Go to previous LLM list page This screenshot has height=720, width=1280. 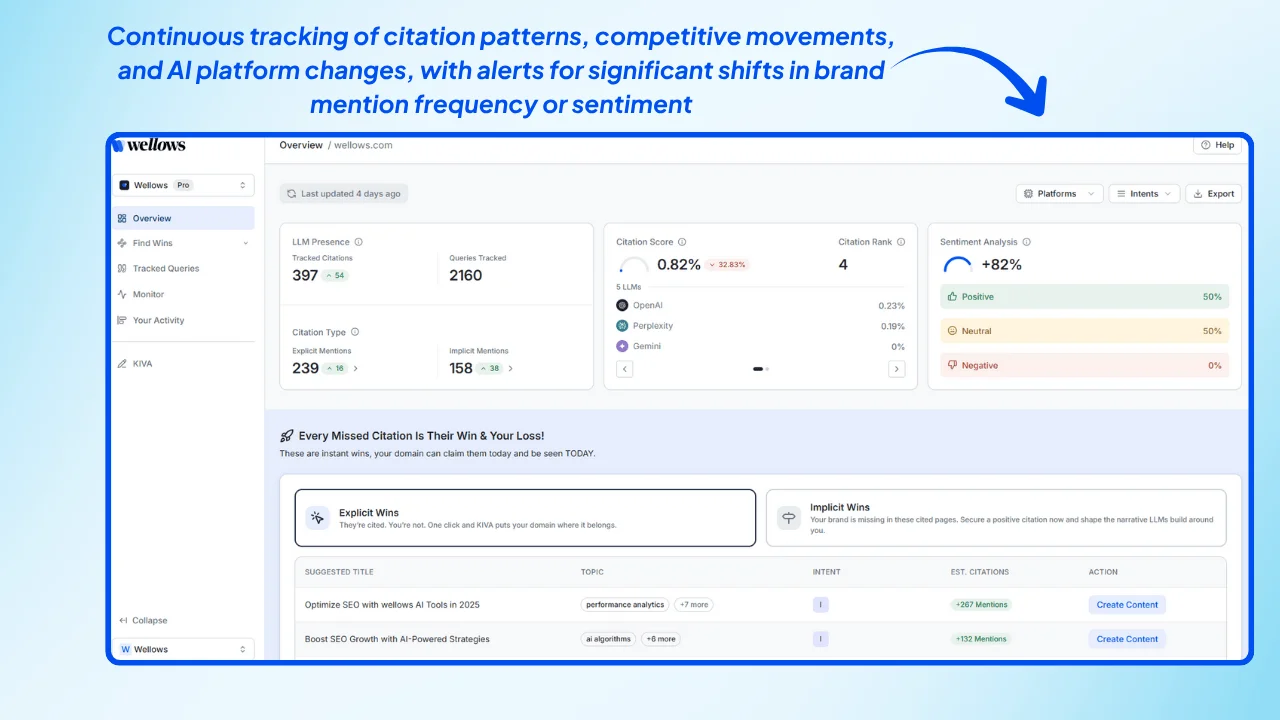tap(624, 369)
